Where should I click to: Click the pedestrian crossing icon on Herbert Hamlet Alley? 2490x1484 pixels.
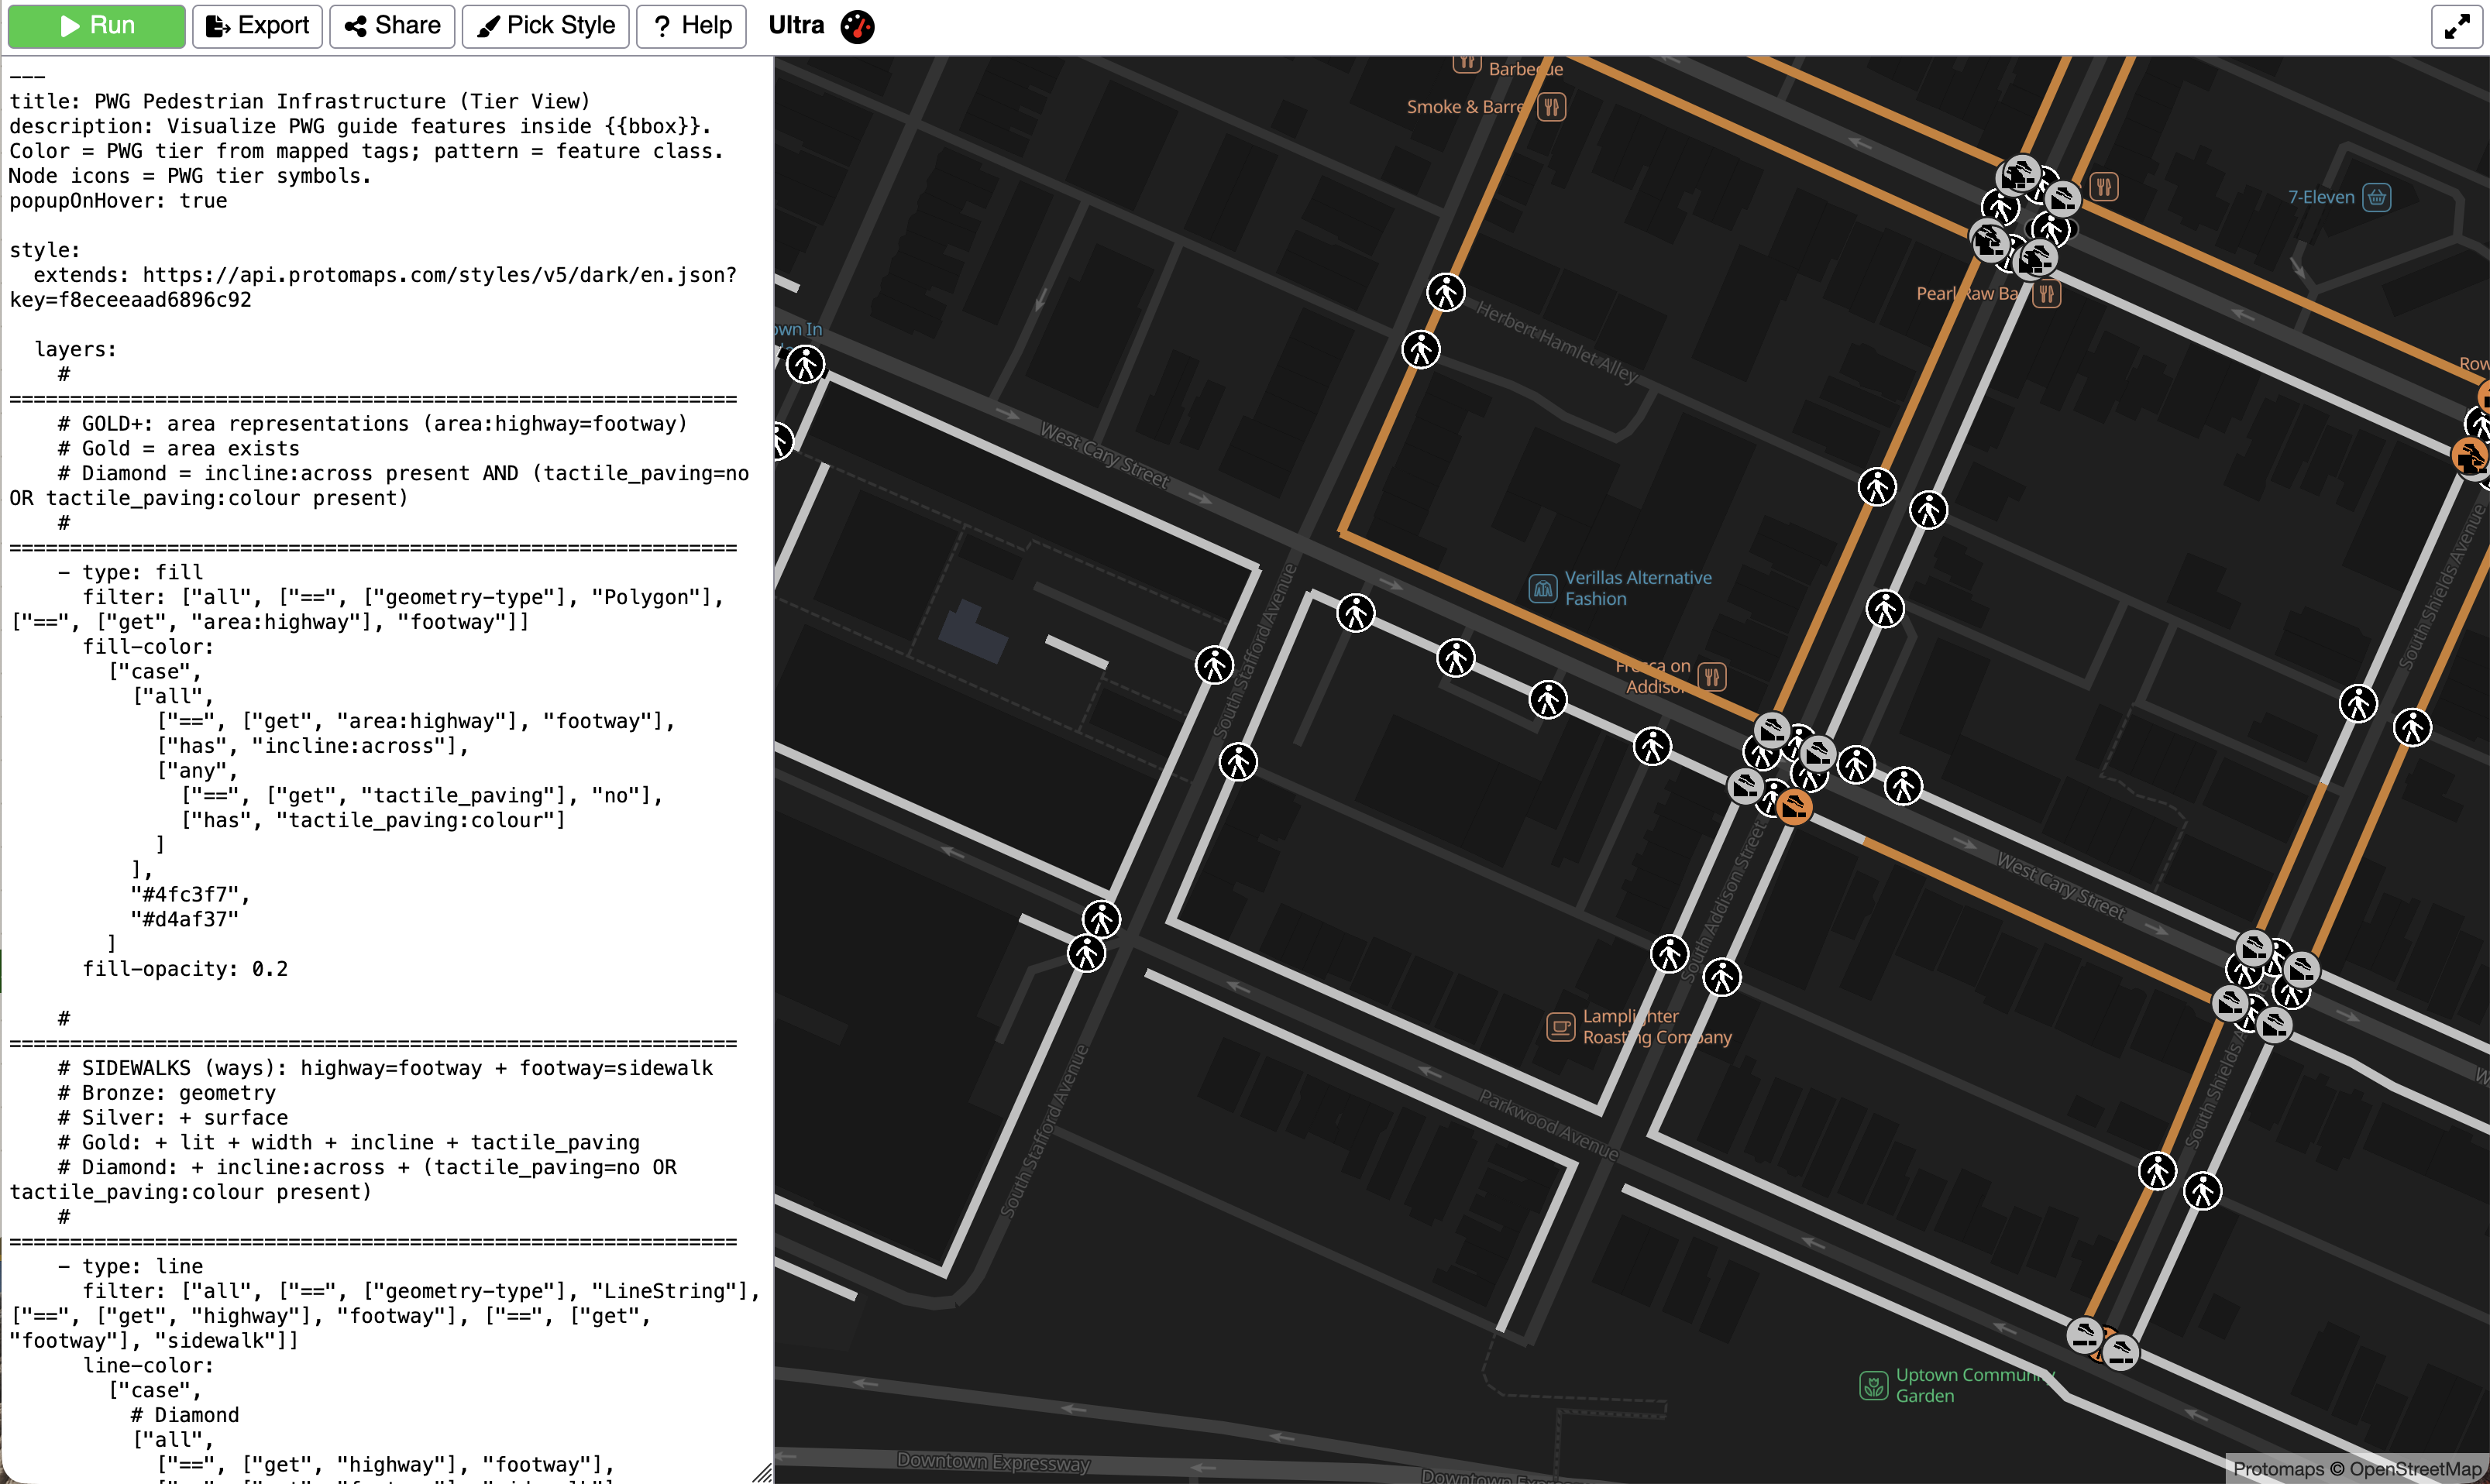tap(1445, 293)
